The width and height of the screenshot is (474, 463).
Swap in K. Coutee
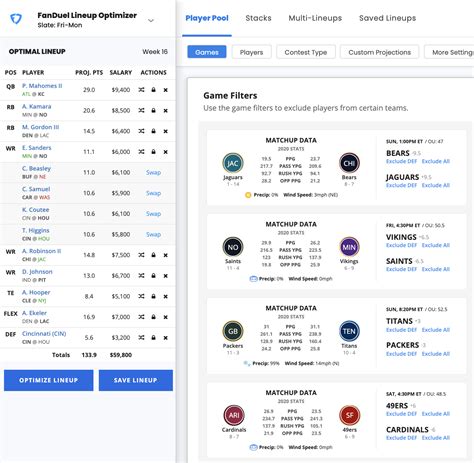[153, 214]
